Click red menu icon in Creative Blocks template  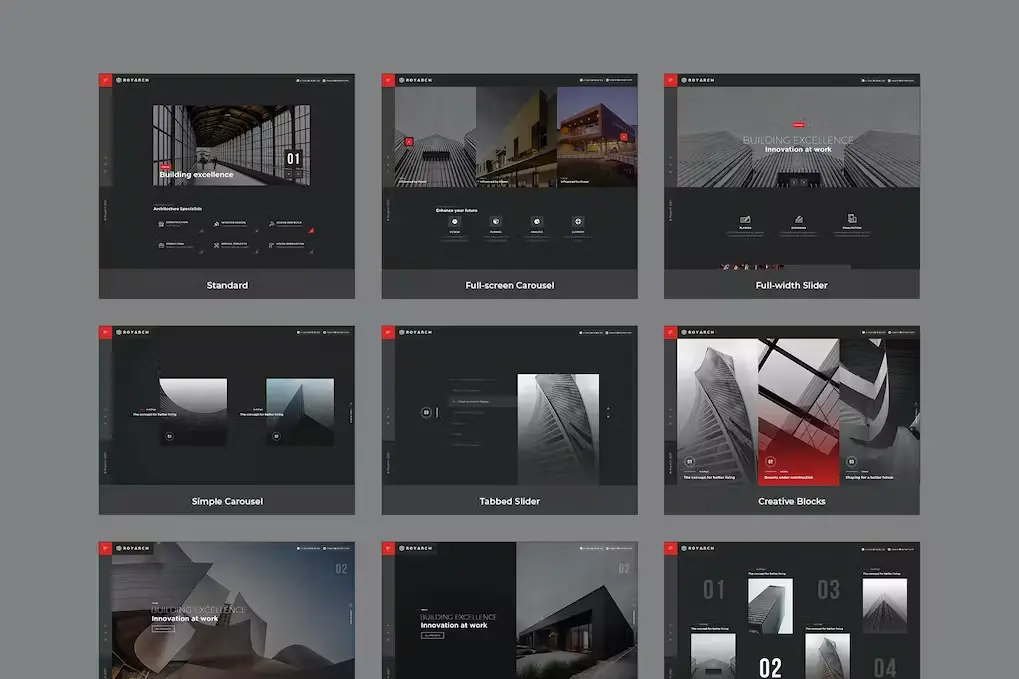[670, 332]
